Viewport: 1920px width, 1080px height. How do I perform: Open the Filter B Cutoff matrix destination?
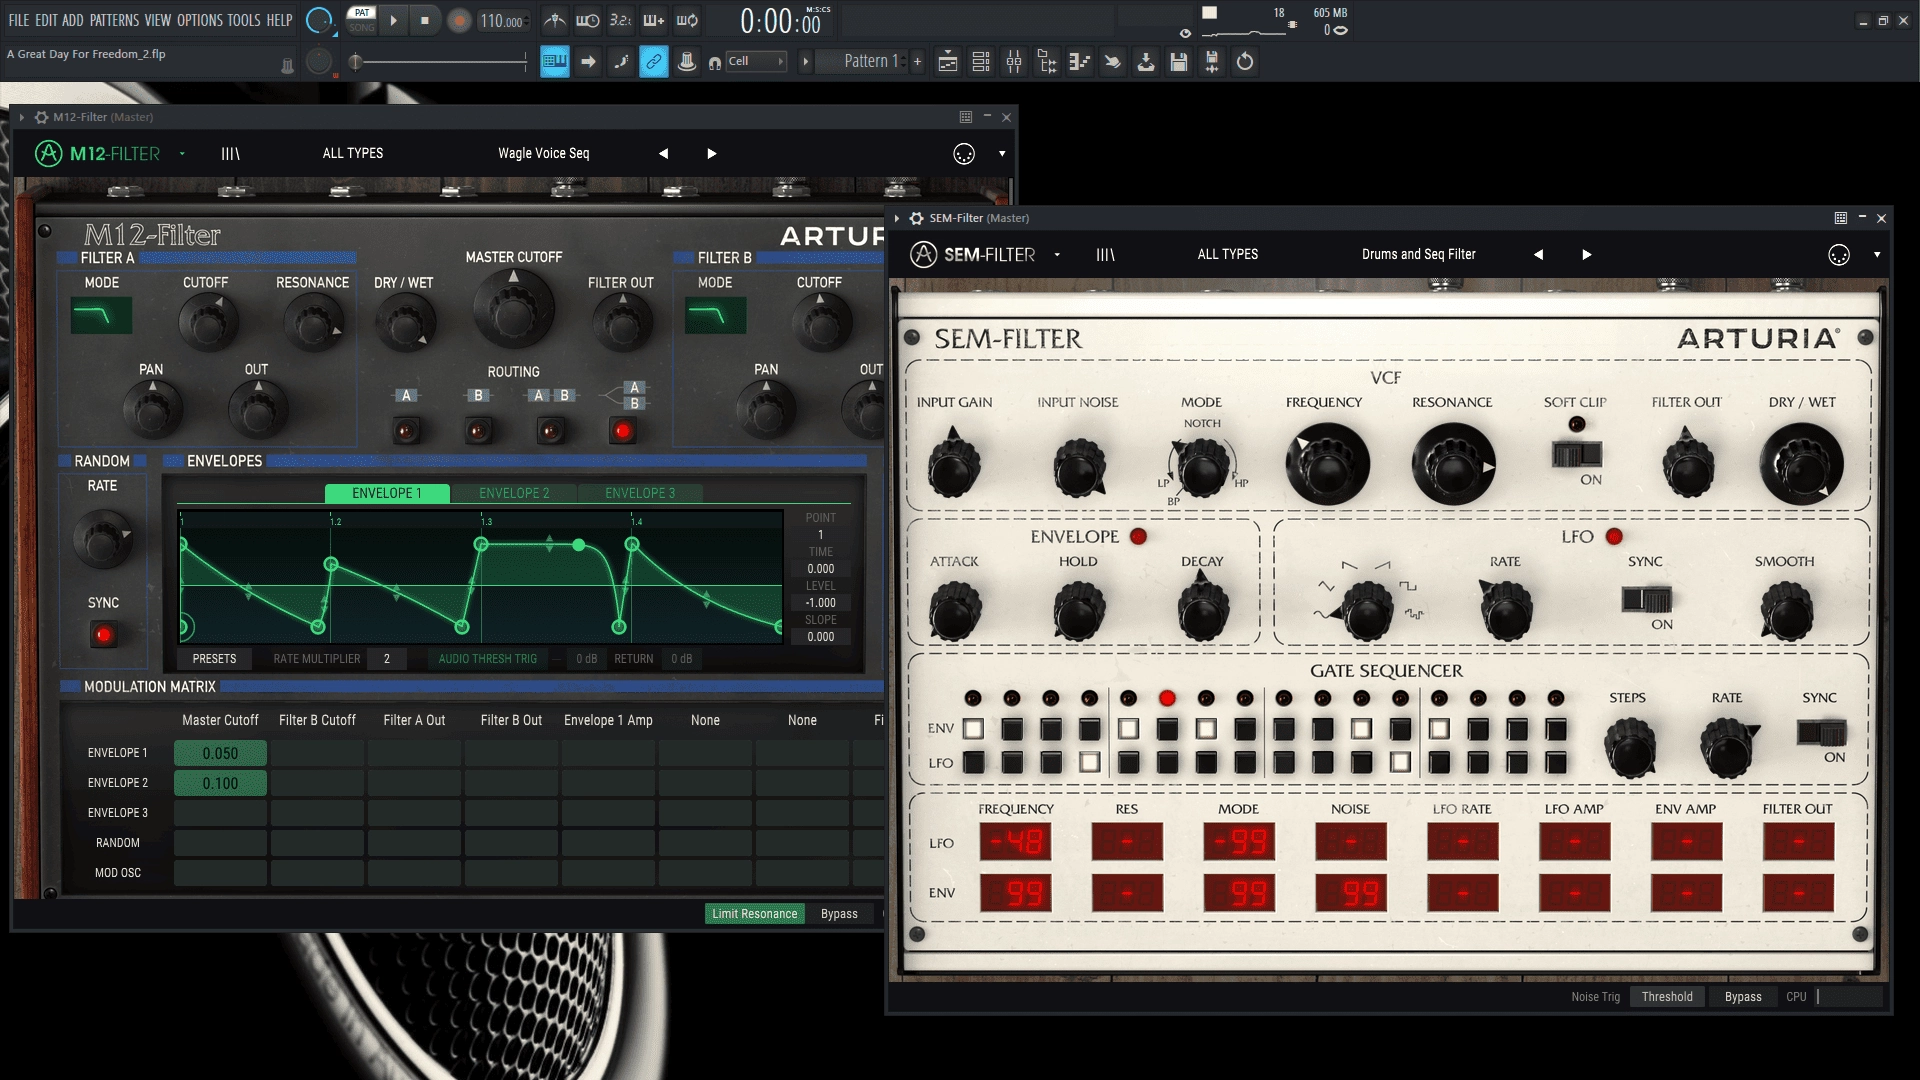317,720
